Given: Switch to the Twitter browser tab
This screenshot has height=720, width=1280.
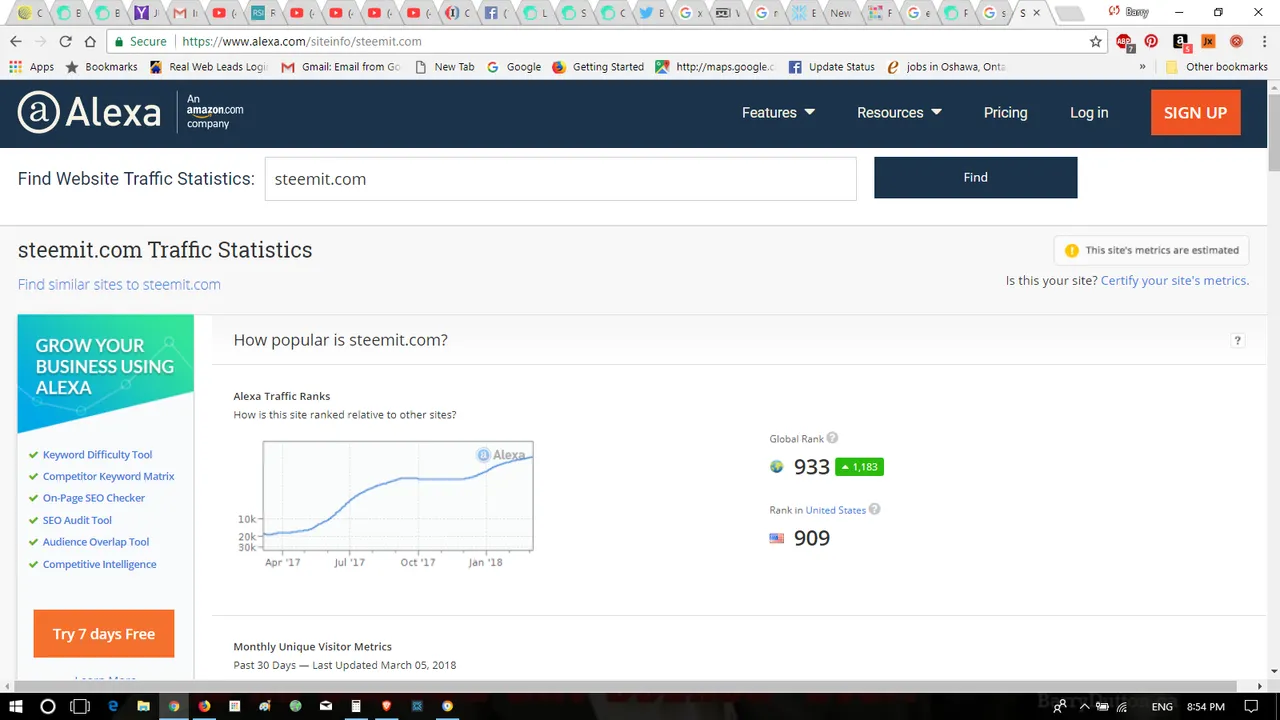Looking at the screenshot, I should [651, 13].
